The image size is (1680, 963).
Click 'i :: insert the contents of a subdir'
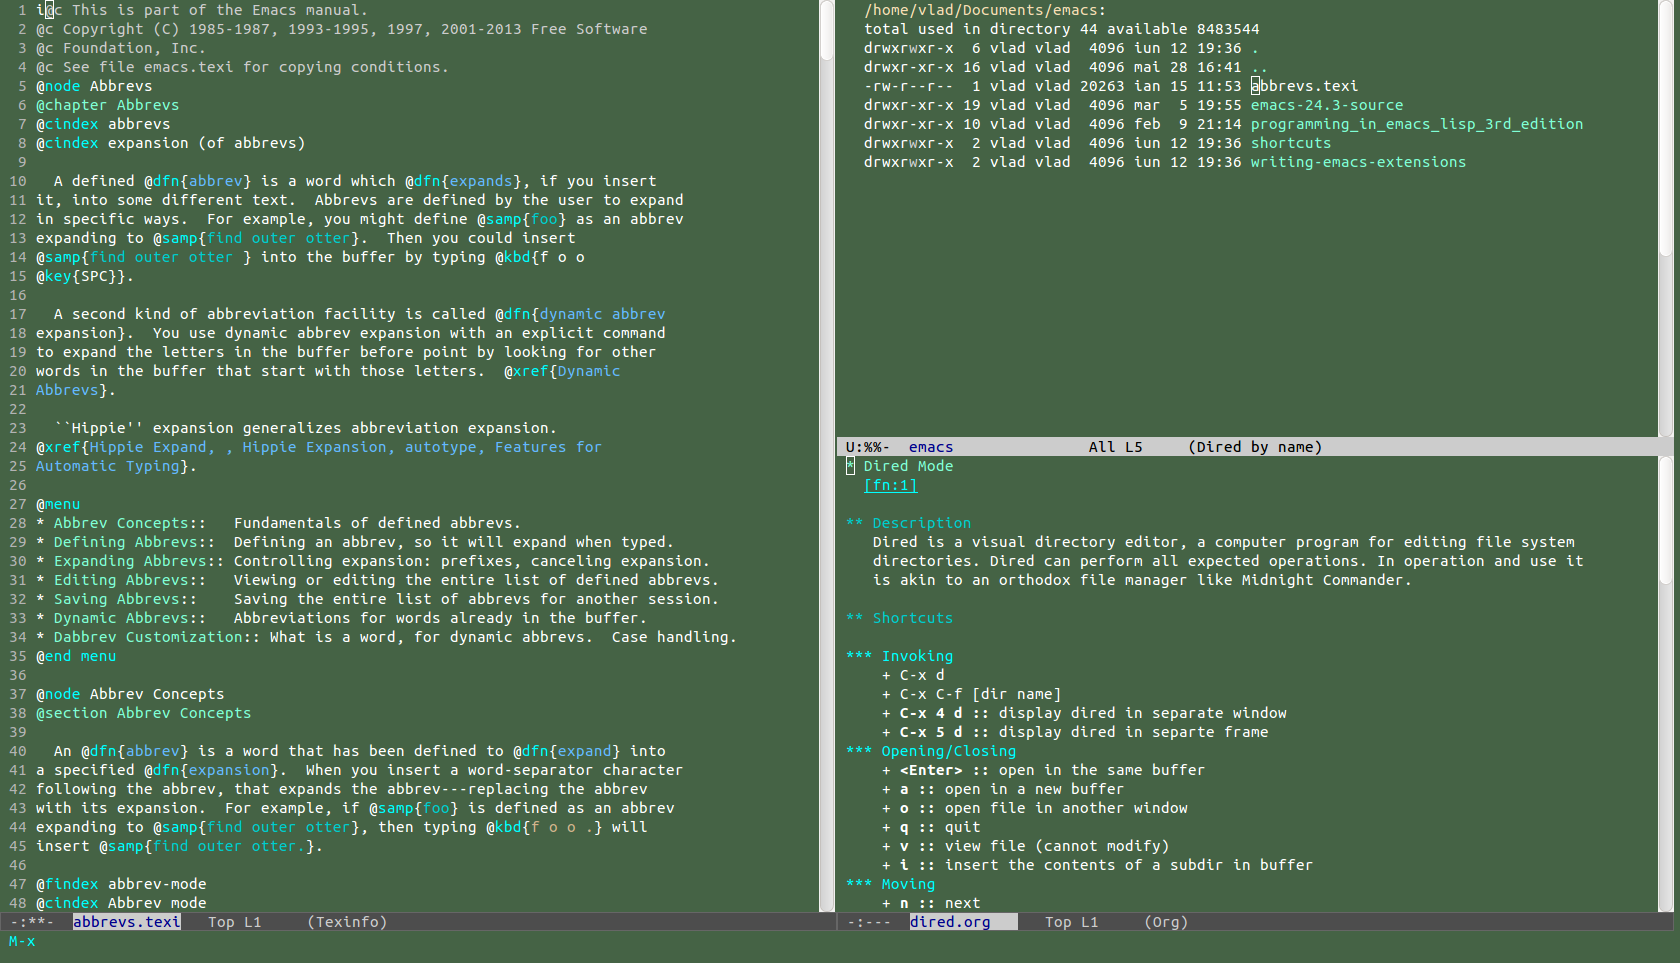point(1097,865)
